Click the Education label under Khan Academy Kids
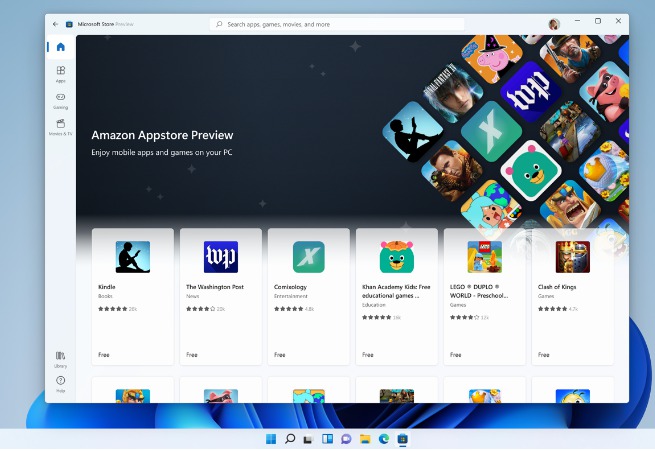This screenshot has height=451, width=655. (373, 305)
